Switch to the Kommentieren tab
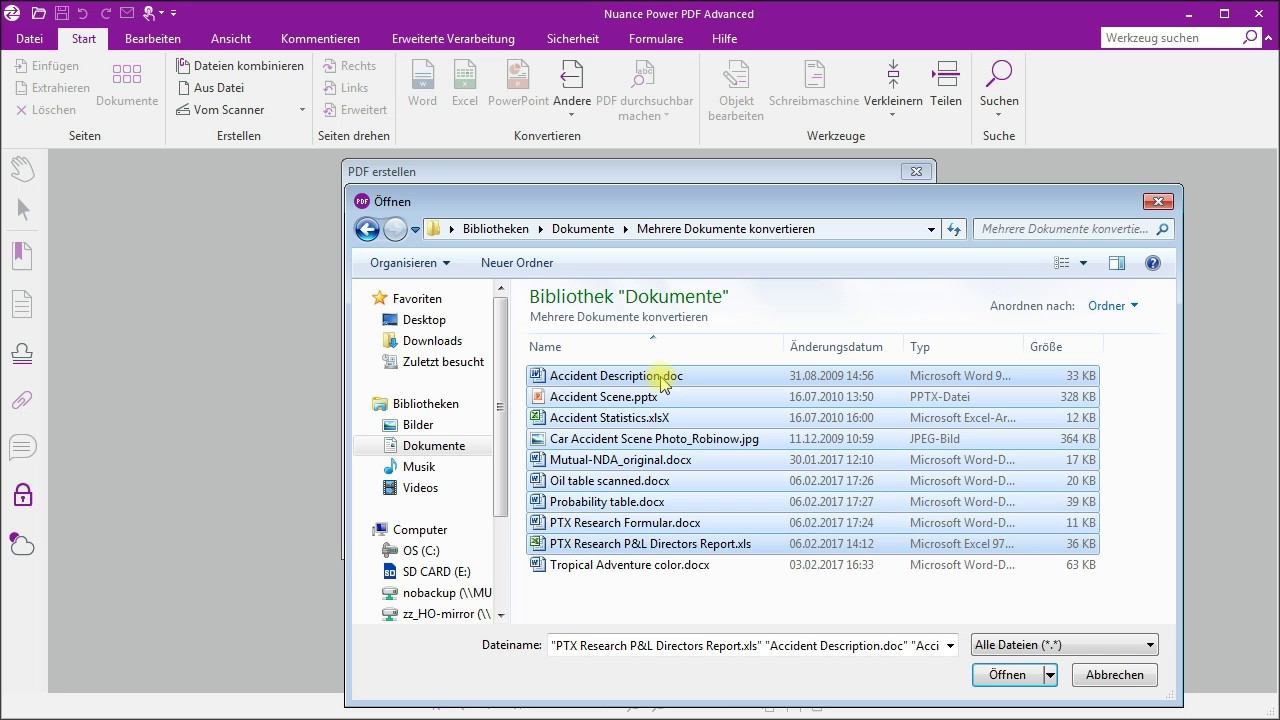Screen dimensions: 1280x720 320,39
